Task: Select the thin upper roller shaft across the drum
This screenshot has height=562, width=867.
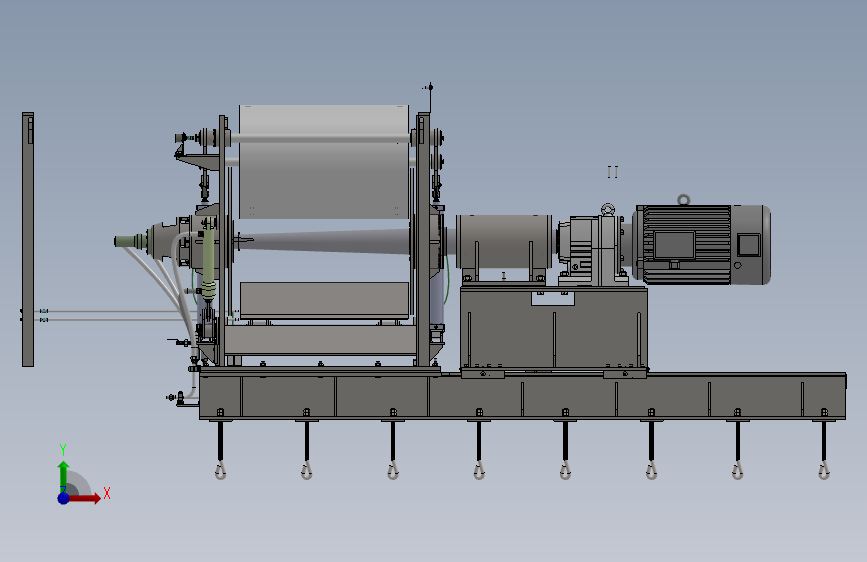Action: point(321,138)
